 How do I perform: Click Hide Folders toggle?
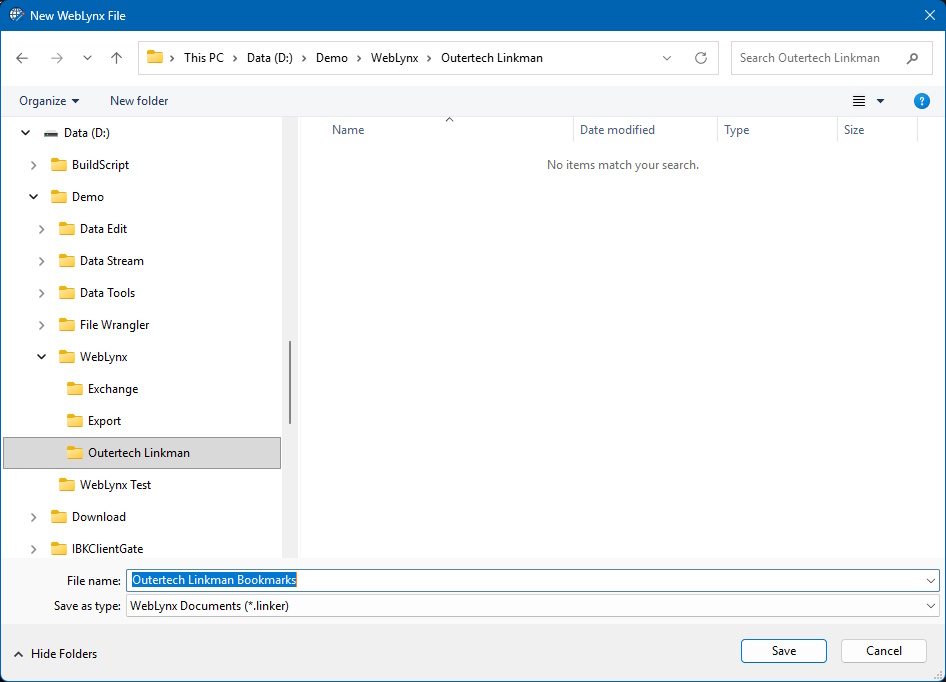(56, 654)
